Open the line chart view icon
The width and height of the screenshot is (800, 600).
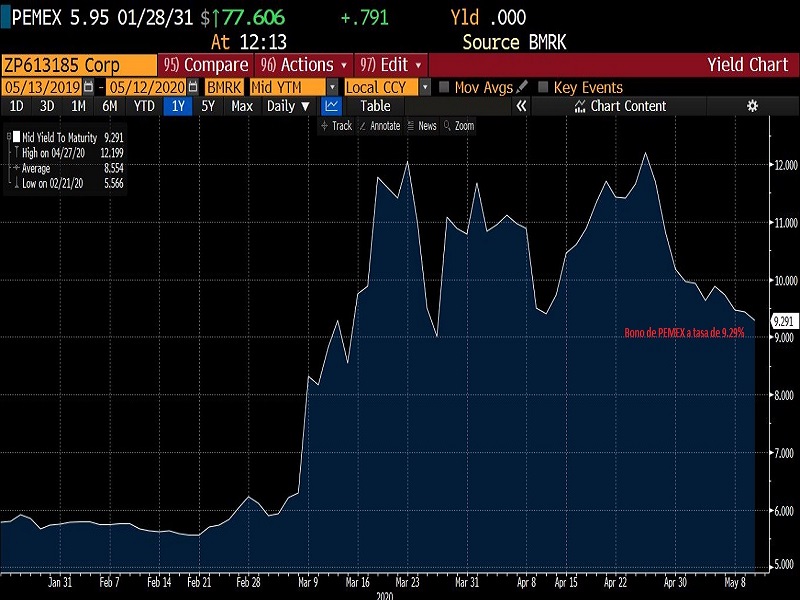coord(333,106)
